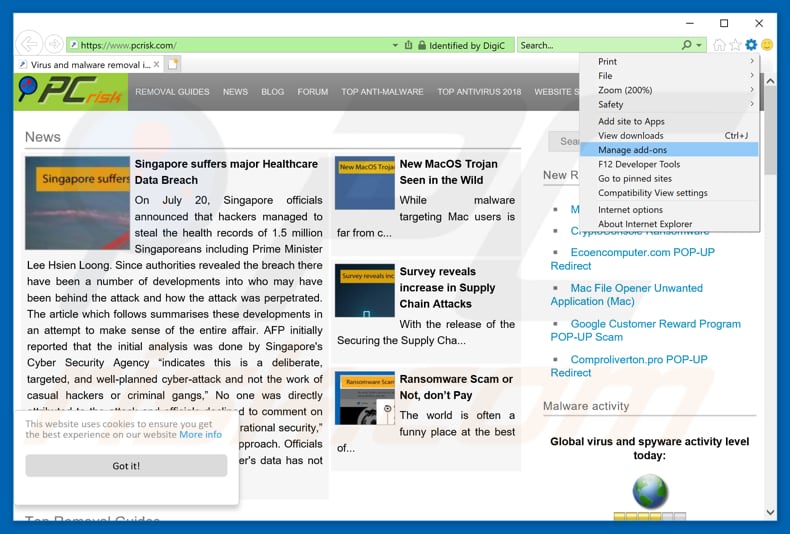Open New MacOS Trojan headline
Viewport: 790px width, 534px height.
point(448,172)
